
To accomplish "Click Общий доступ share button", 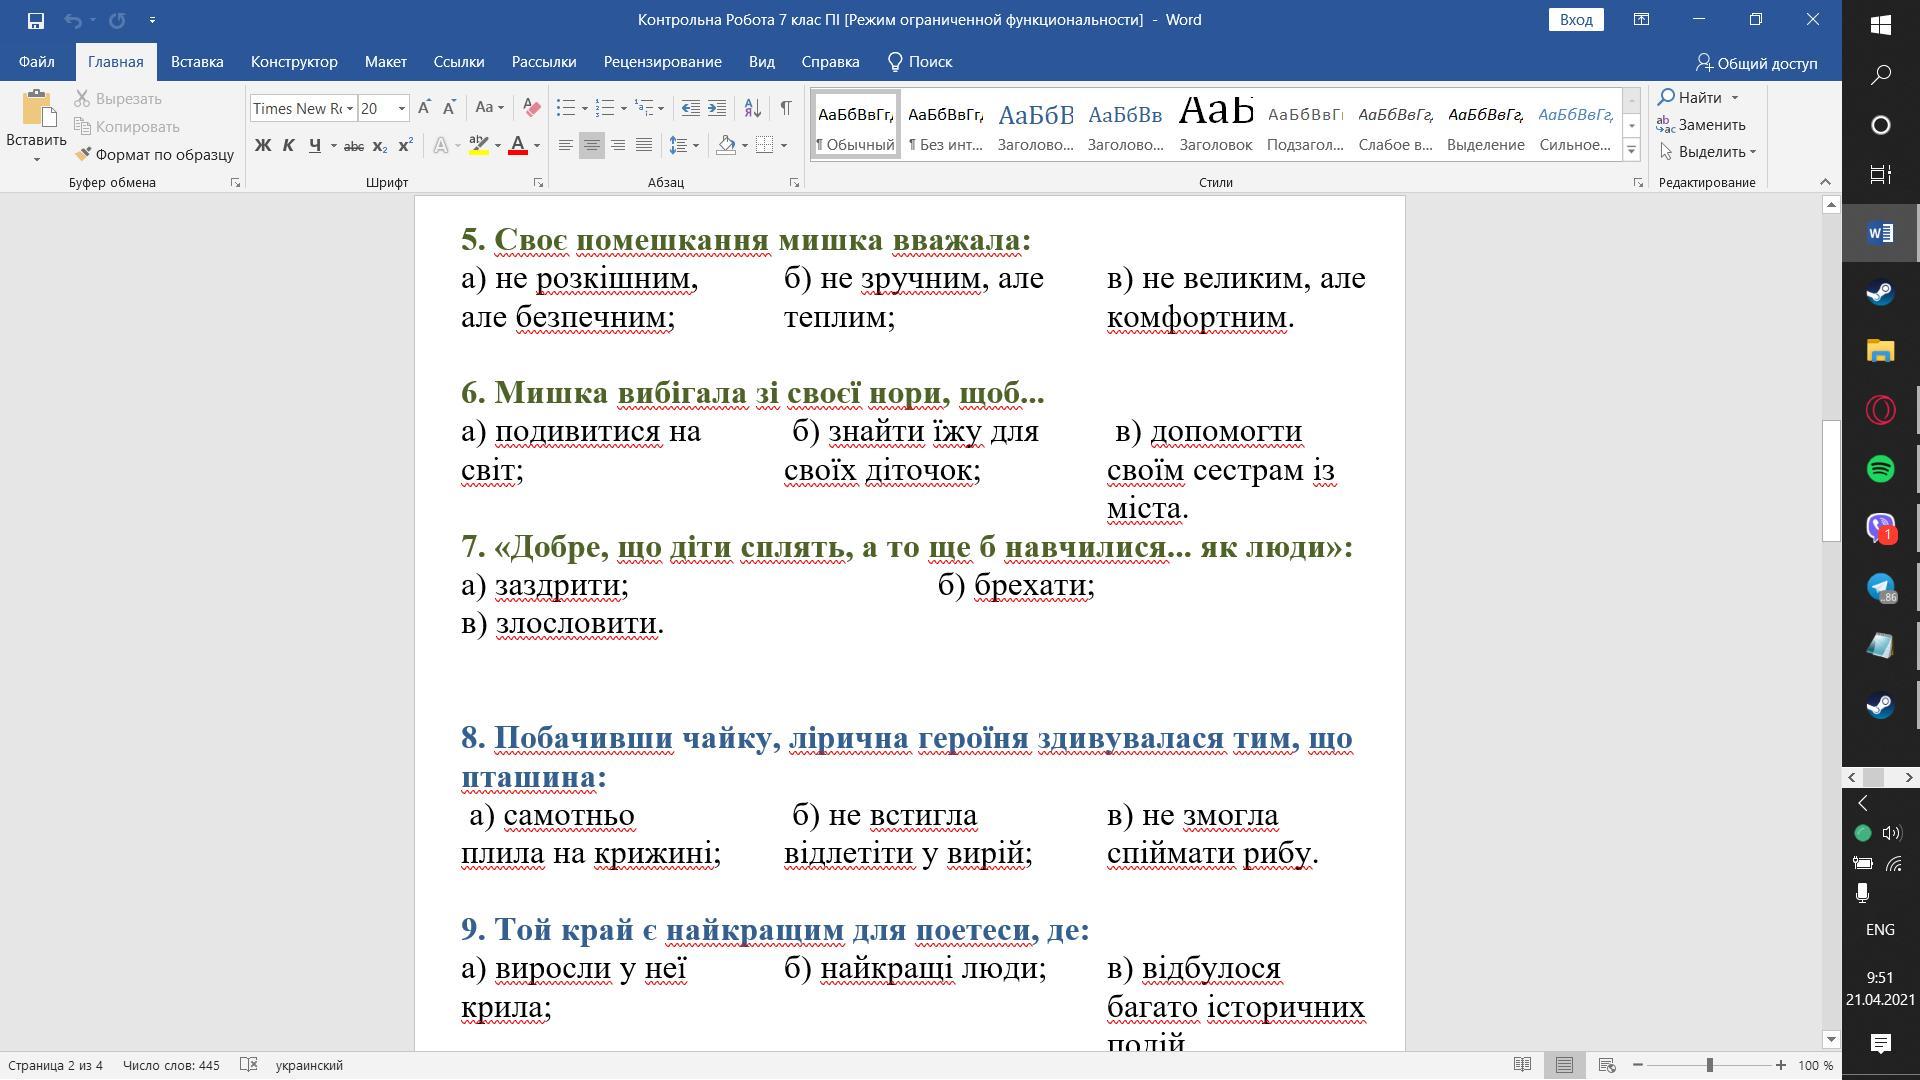I will [1757, 63].
